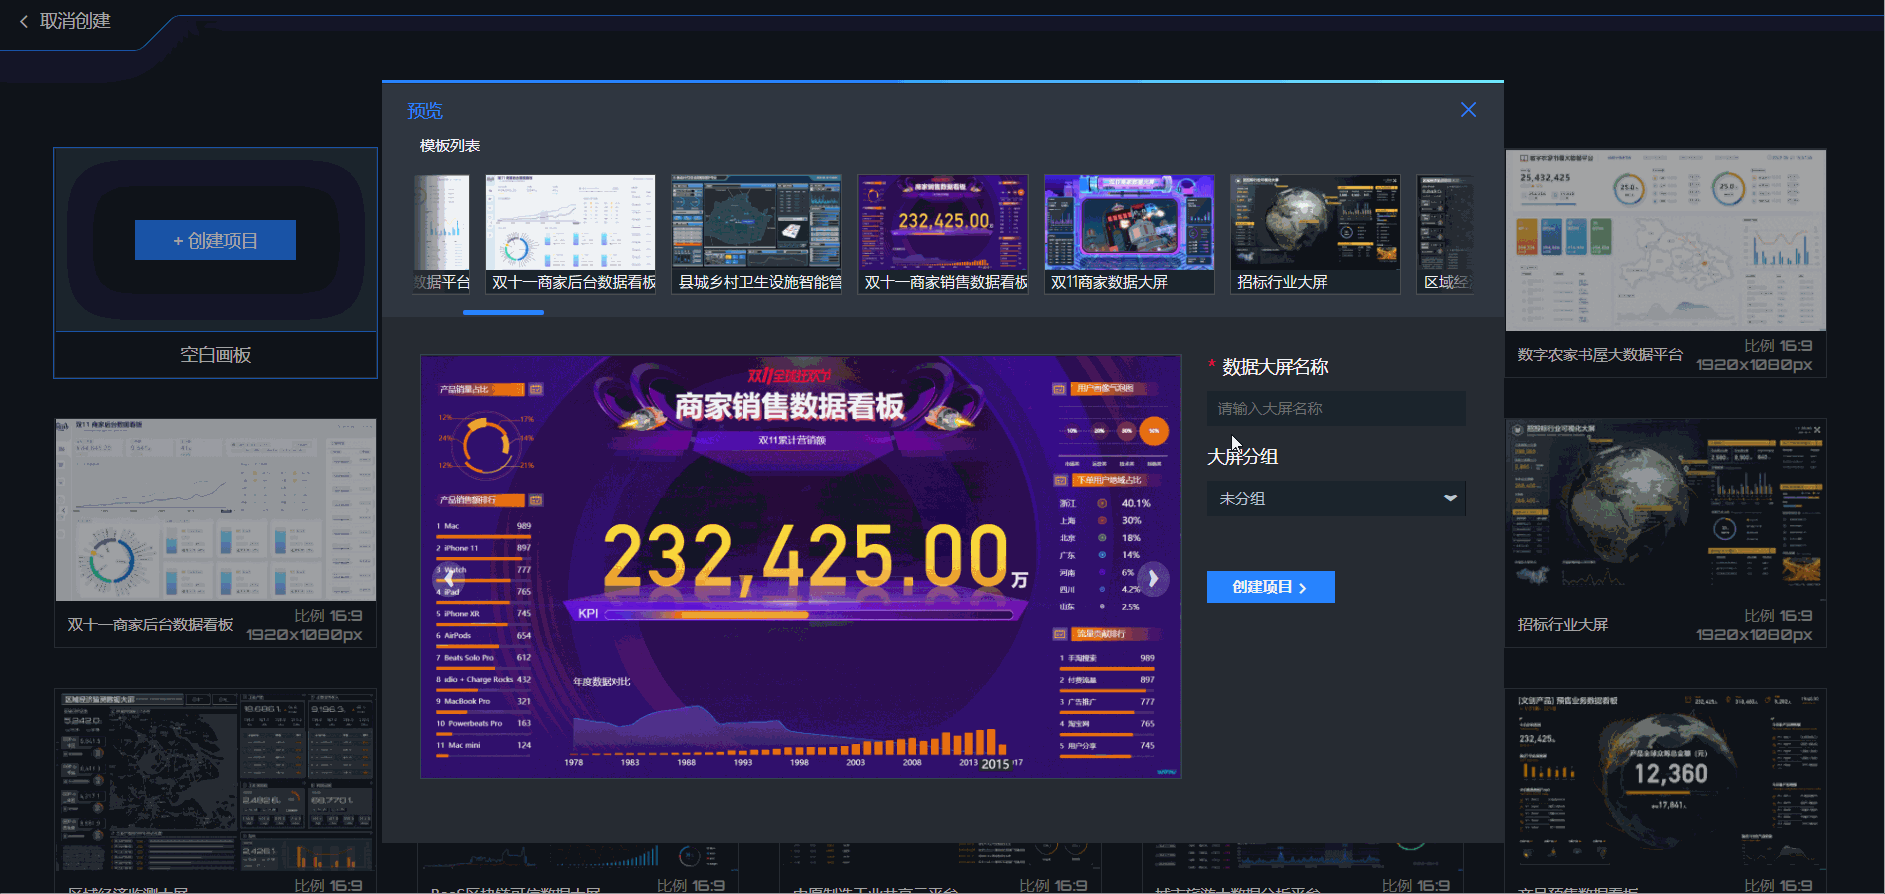
Task: Click the blue 创建项目 button in dialog
Action: point(1270,587)
